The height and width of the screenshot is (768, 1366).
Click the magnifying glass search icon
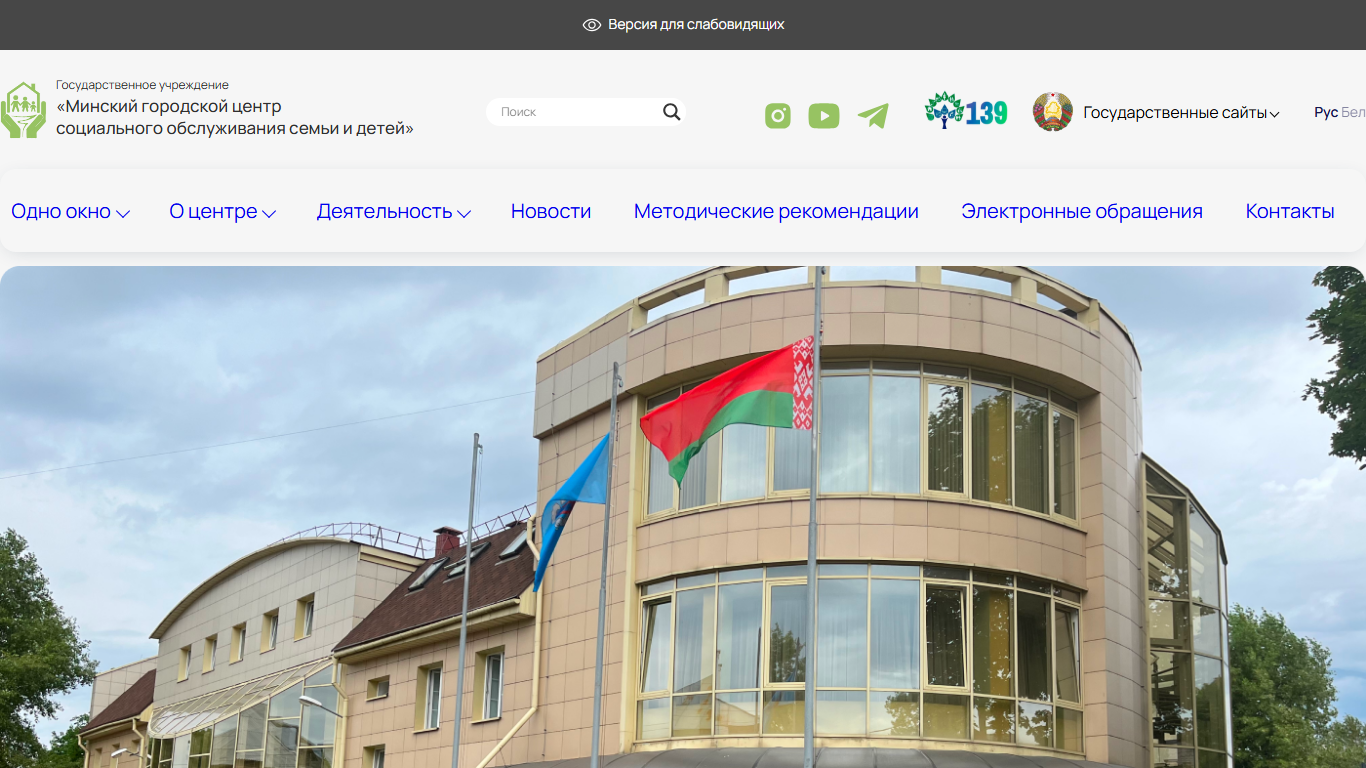point(672,112)
